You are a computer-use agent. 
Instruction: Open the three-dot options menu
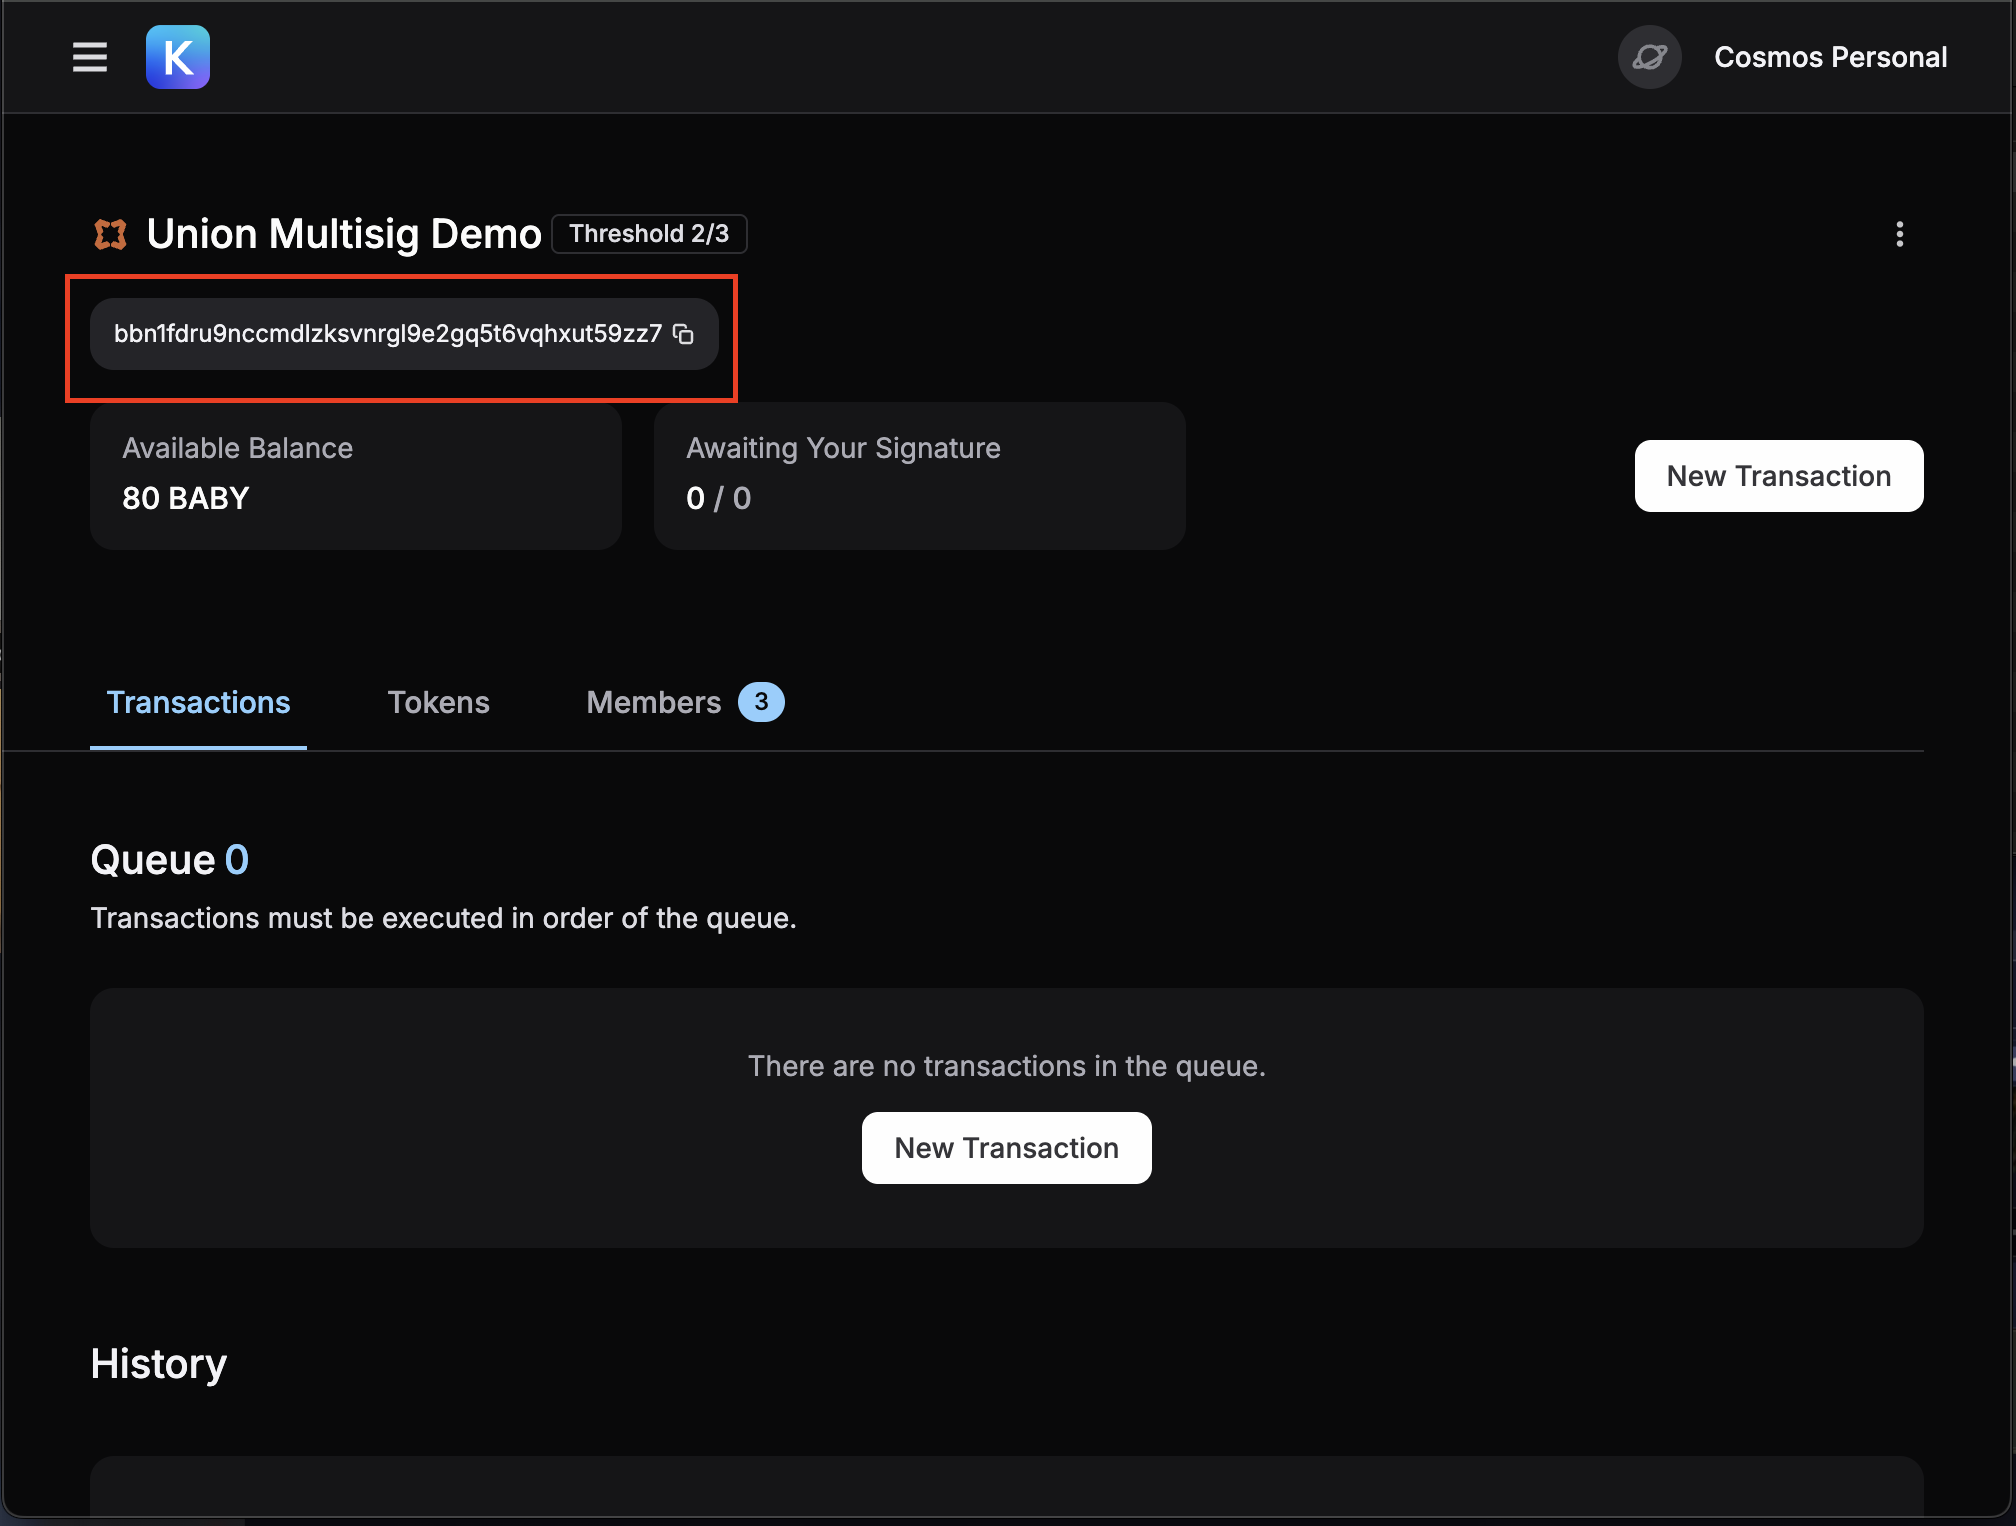click(1899, 234)
